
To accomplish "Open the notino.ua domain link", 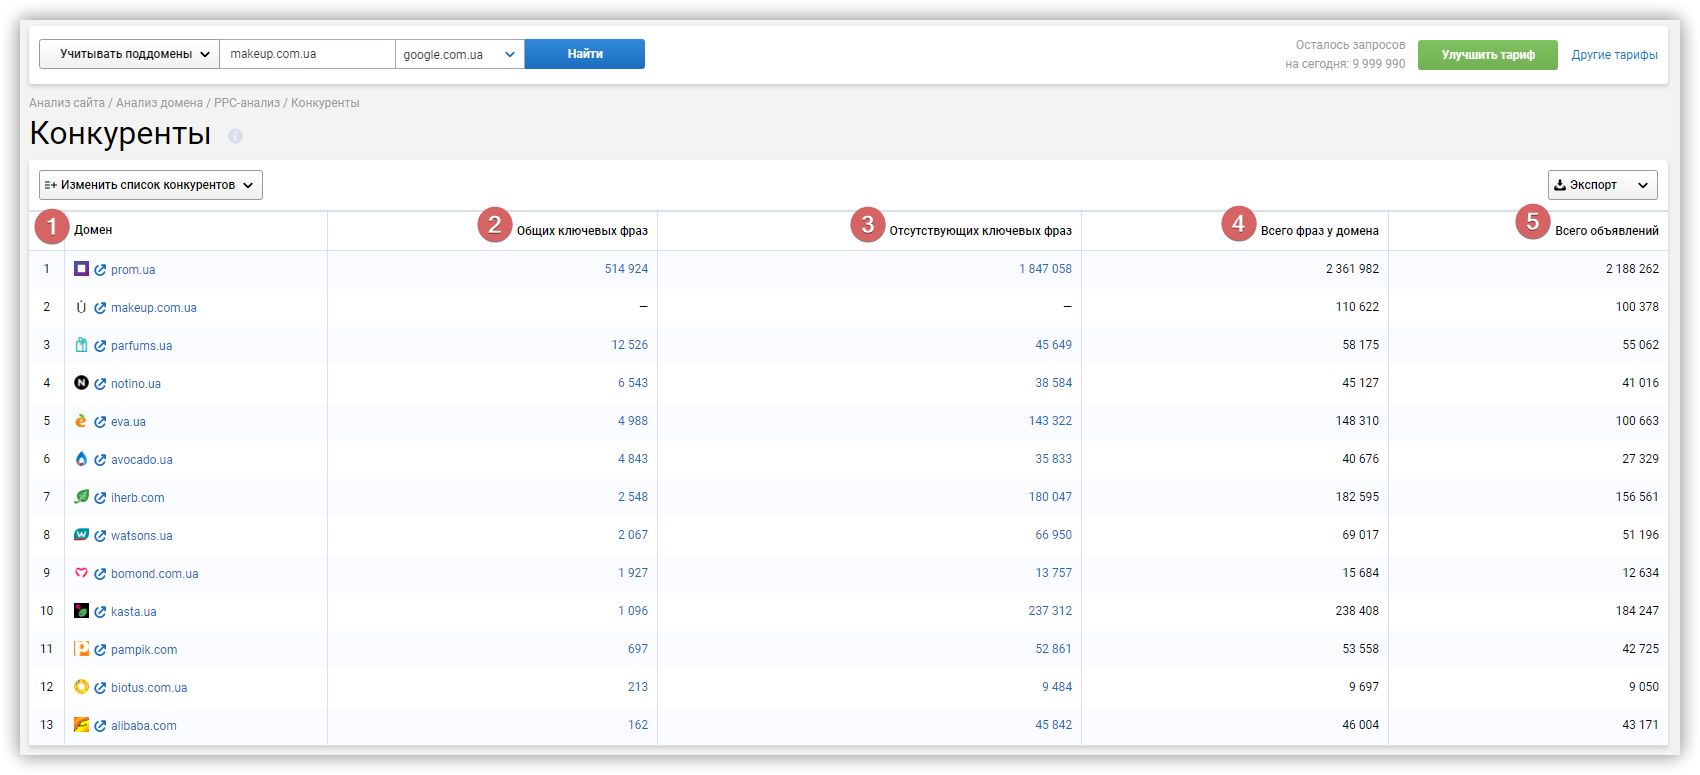I will (x=136, y=384).
